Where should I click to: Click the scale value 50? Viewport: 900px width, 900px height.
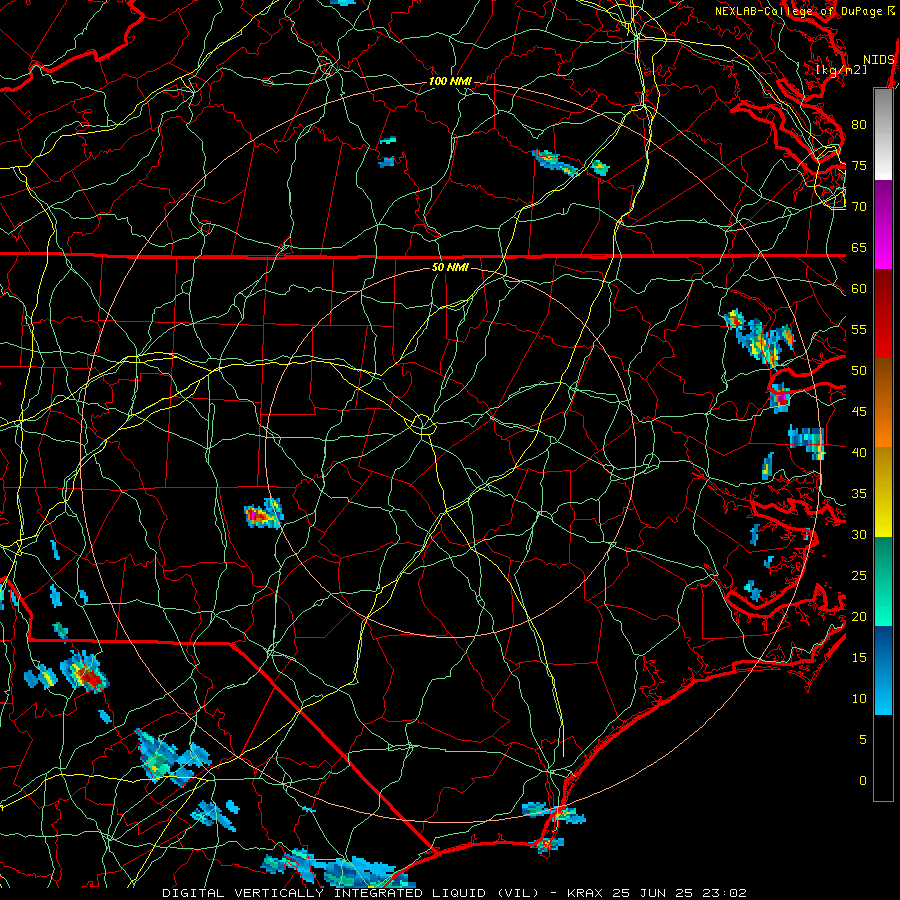click(859, 371)
